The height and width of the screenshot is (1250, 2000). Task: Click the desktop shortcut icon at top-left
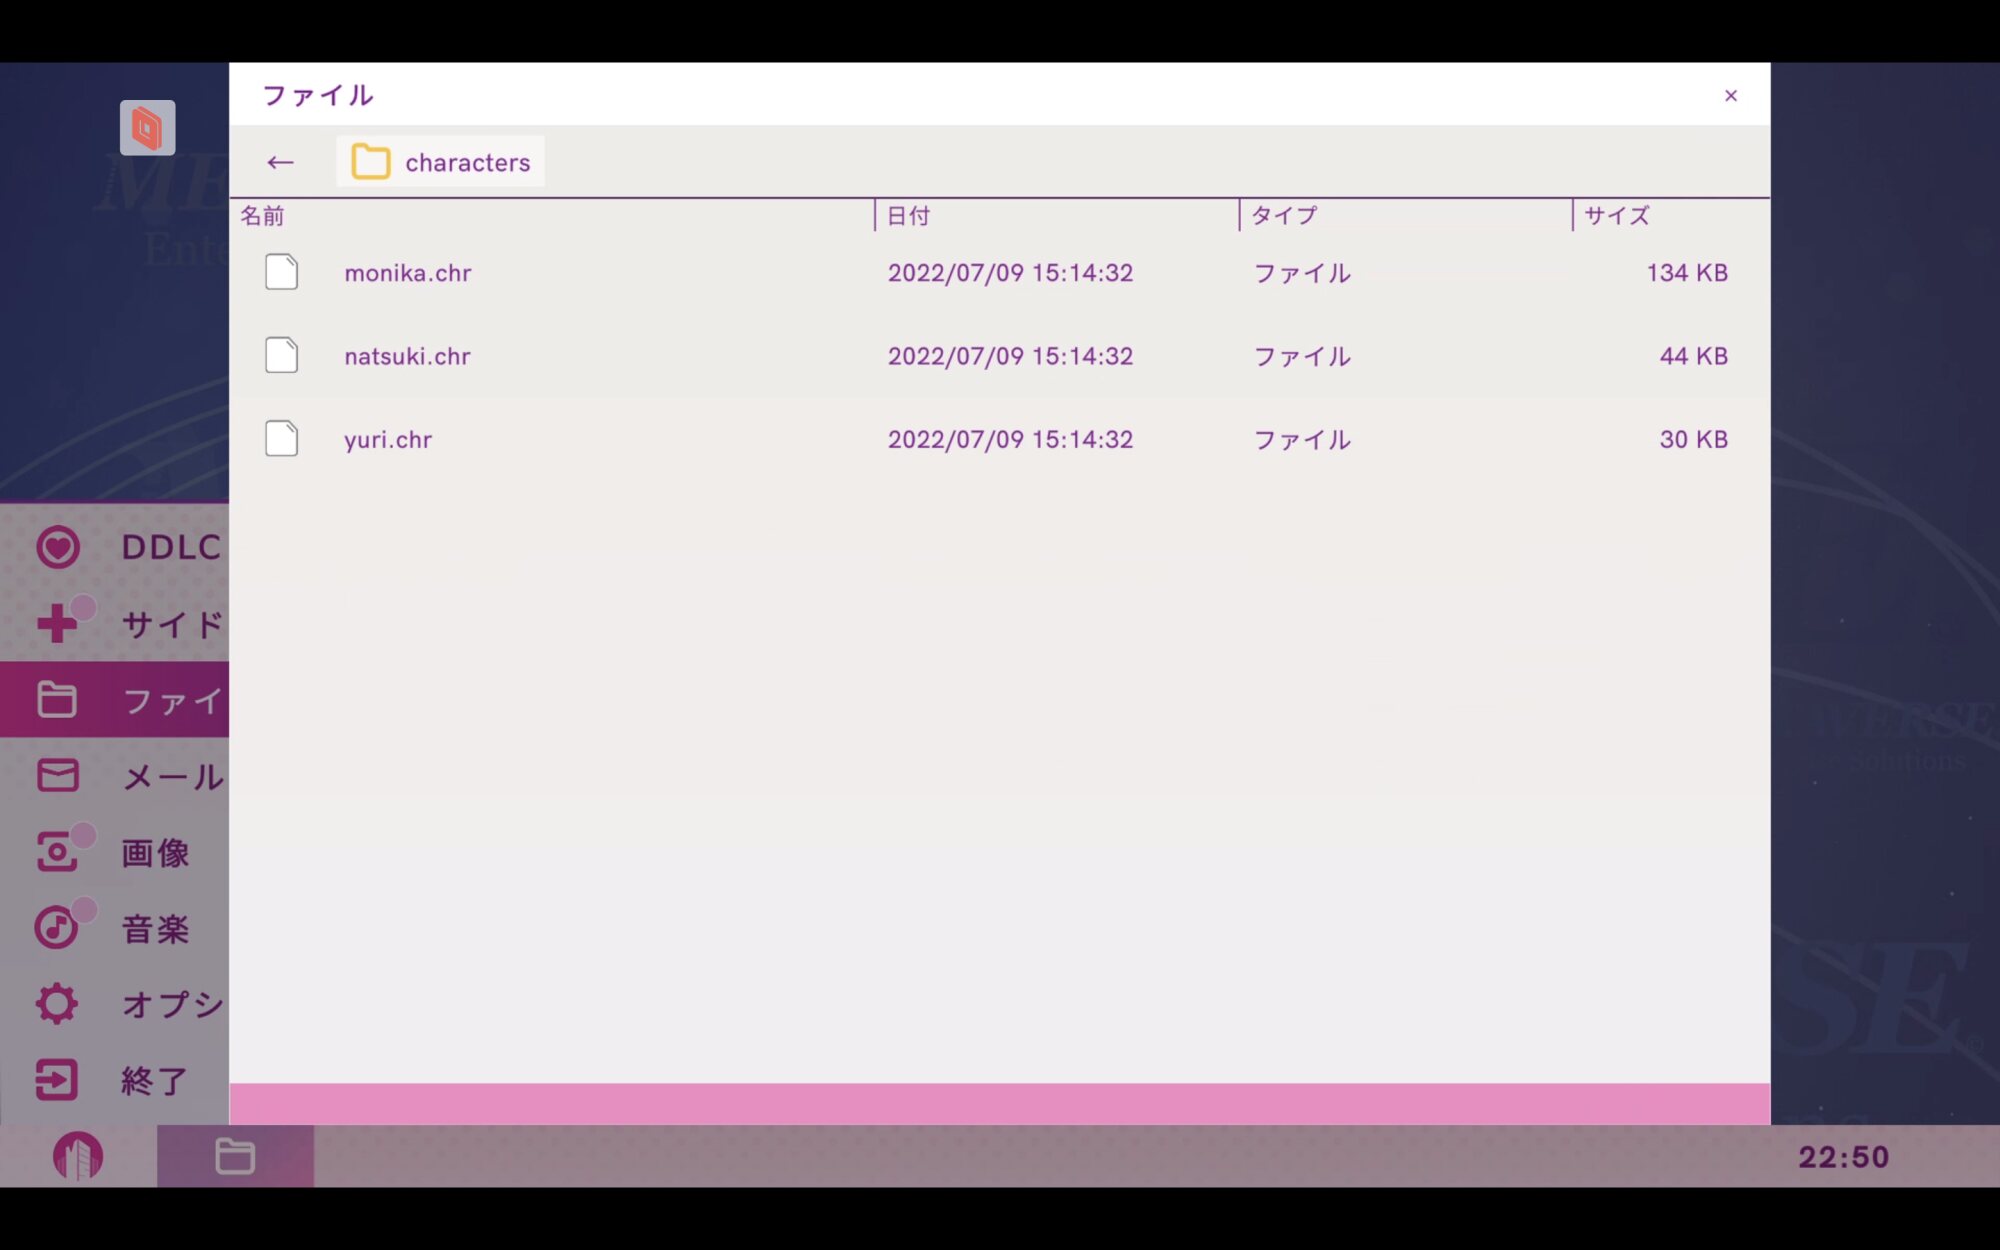coord(147,128)
